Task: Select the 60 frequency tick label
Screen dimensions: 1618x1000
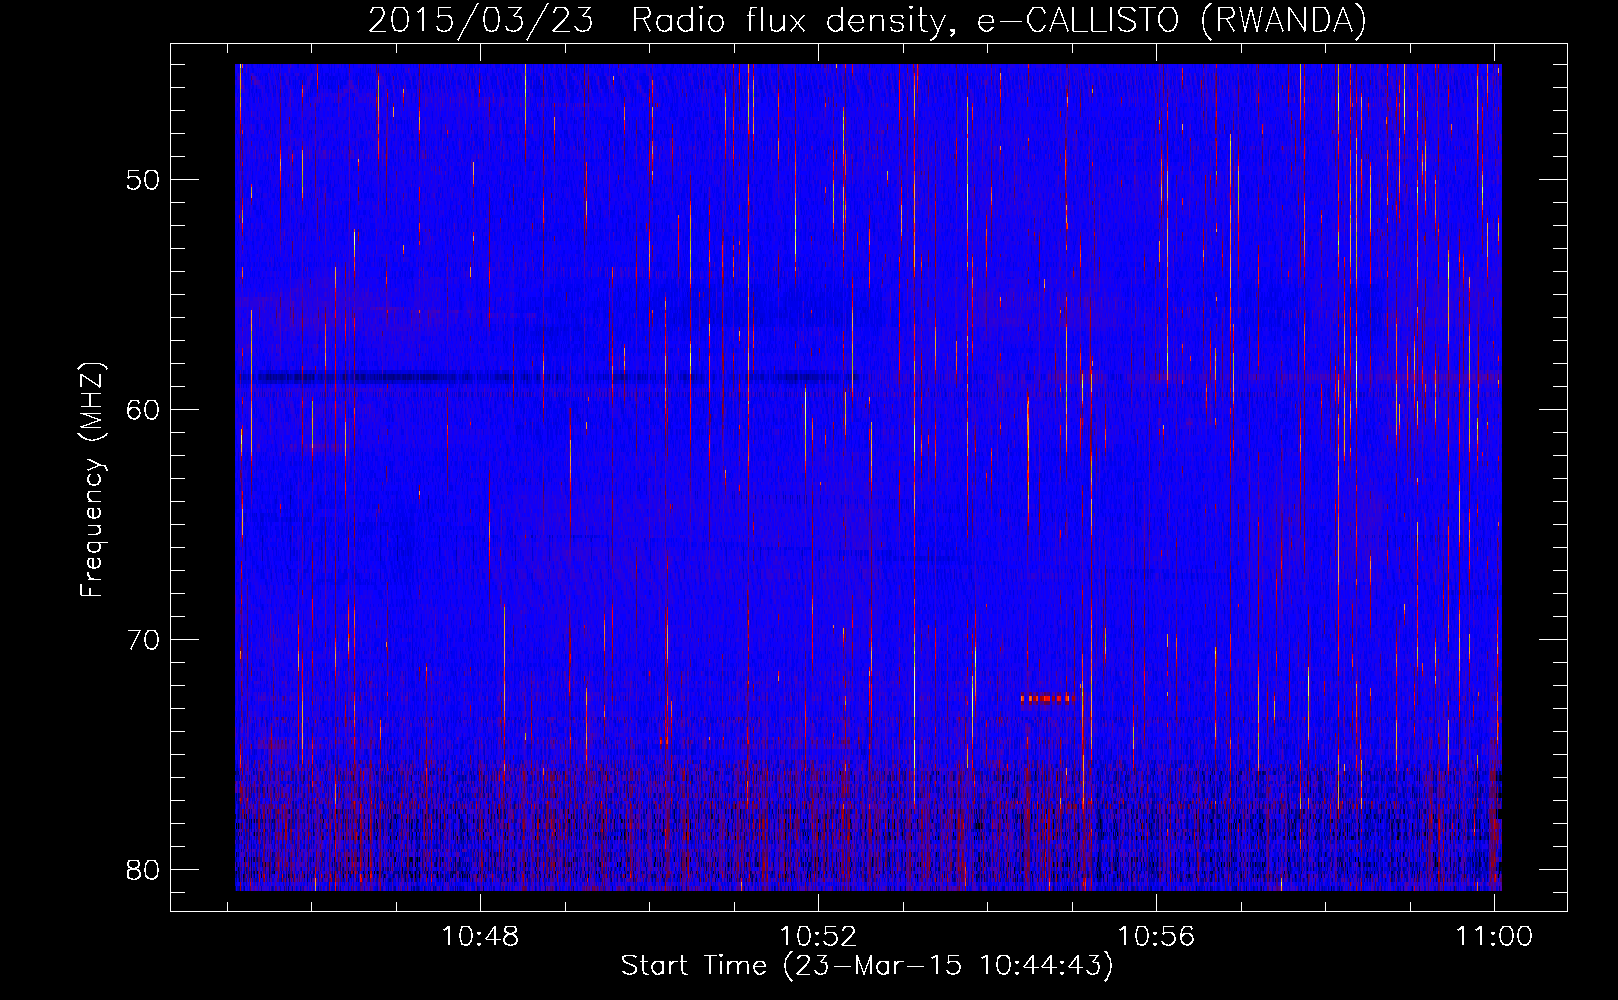Action: coord(144,410)
